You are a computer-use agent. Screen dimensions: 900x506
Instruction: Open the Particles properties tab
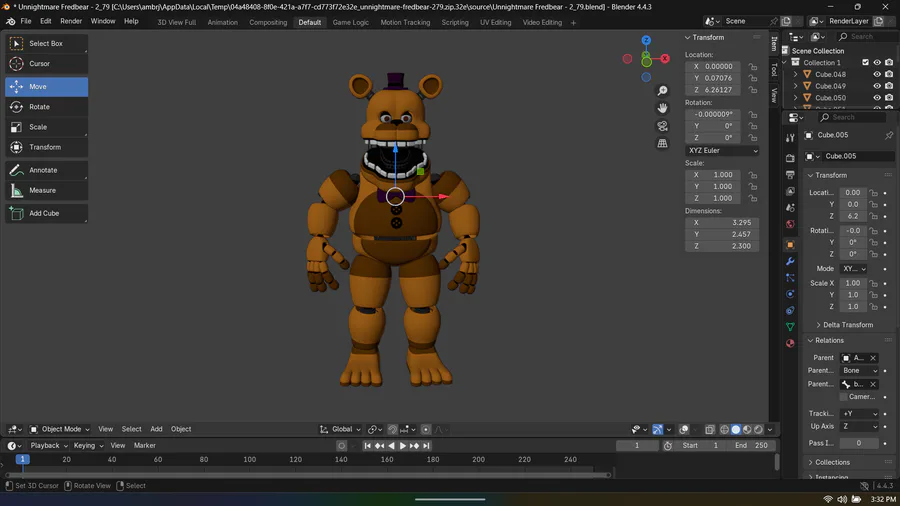[790, 278]
